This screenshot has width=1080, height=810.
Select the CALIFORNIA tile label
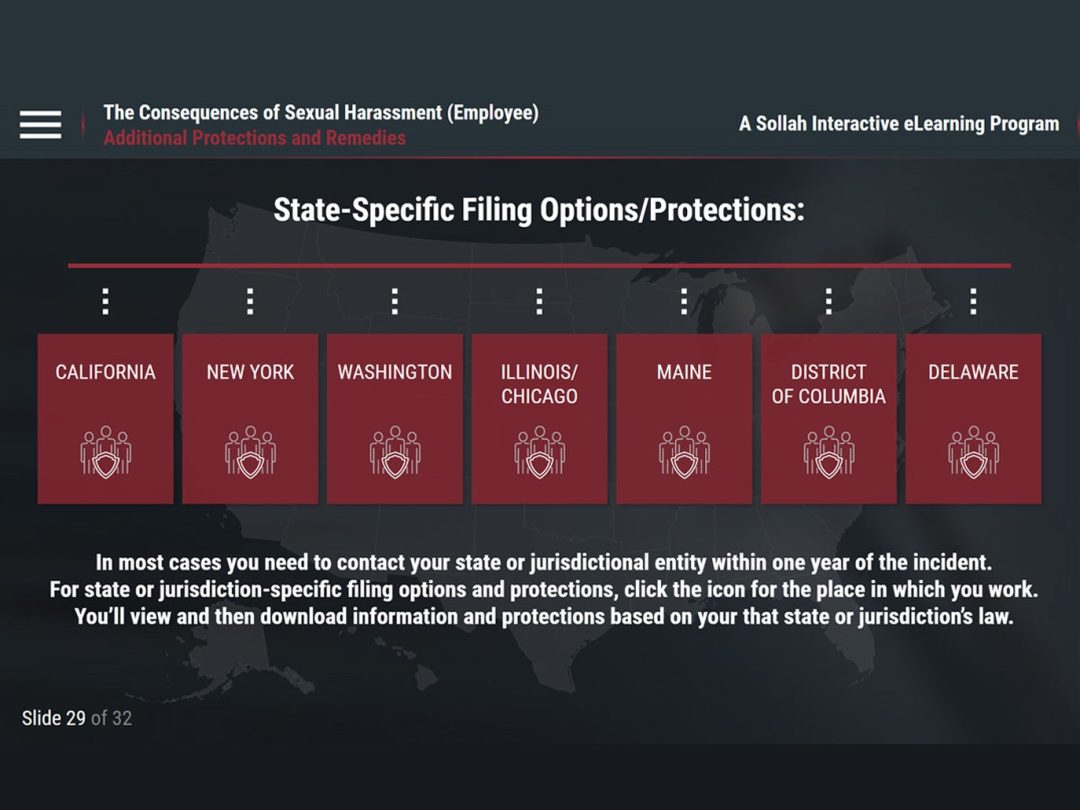coord(105,372)
